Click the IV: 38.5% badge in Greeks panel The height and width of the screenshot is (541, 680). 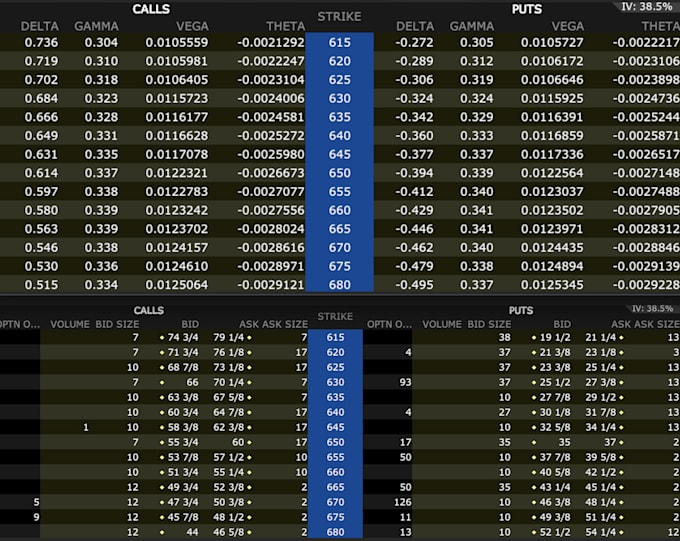point(646,7)
